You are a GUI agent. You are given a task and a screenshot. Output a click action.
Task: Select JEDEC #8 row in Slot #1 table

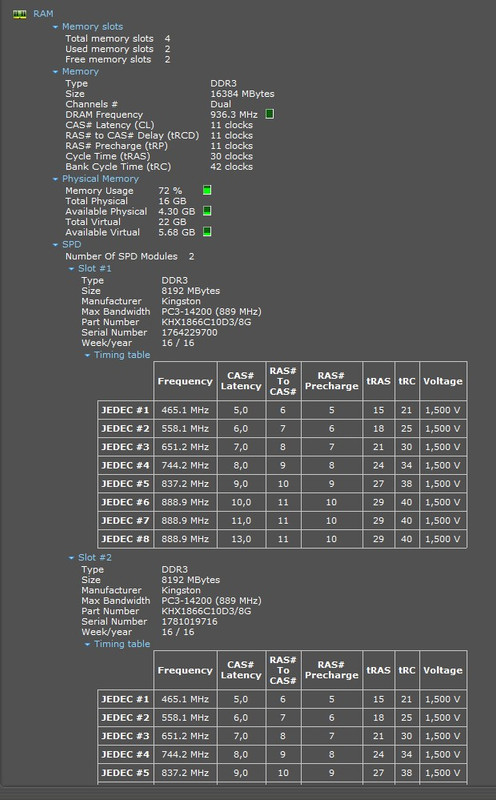pyautogui.click(x=282, y=539)
